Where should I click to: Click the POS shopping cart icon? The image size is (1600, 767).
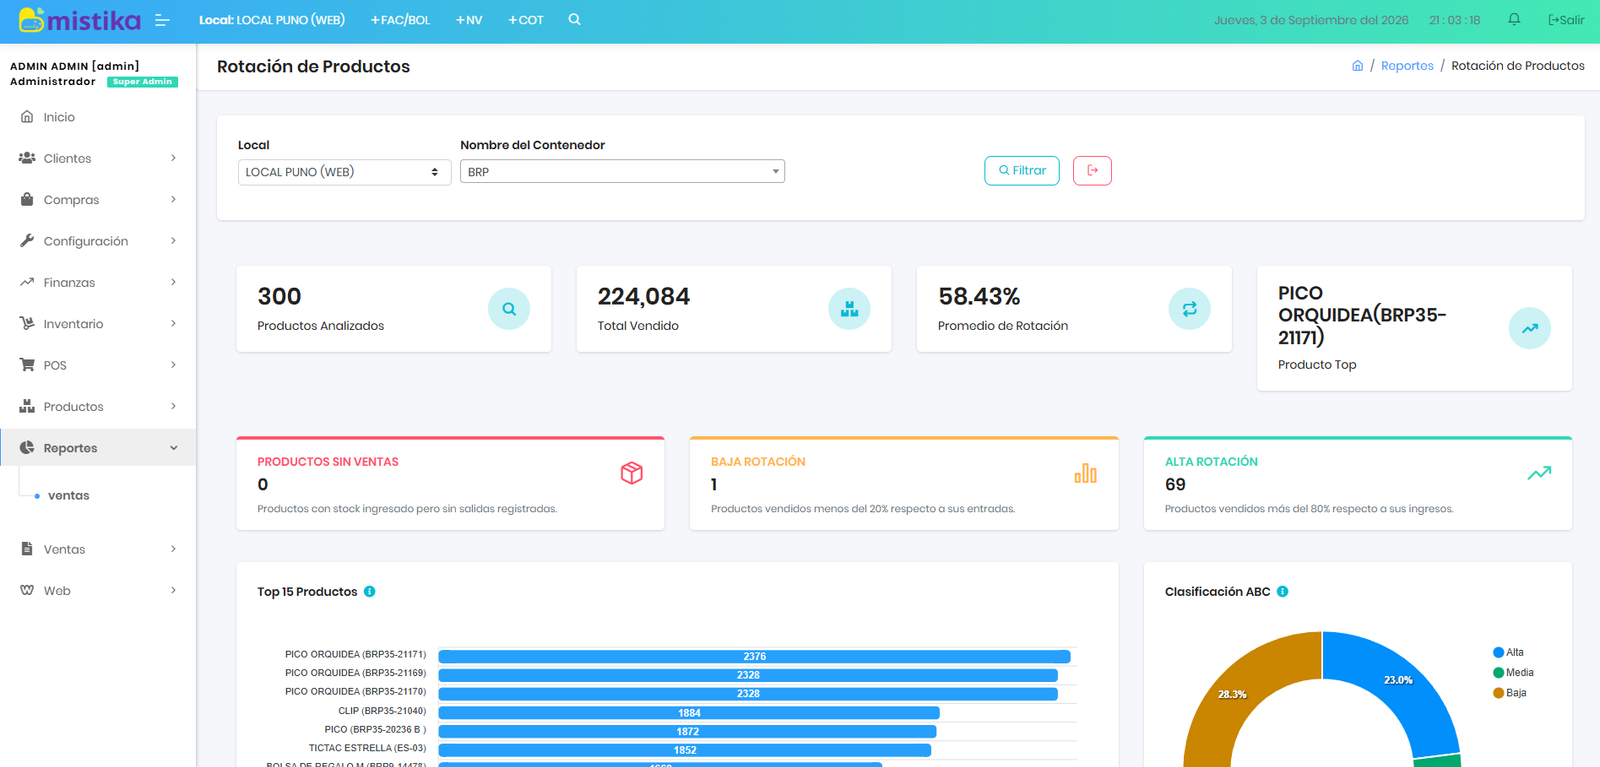tap(27, 365)
